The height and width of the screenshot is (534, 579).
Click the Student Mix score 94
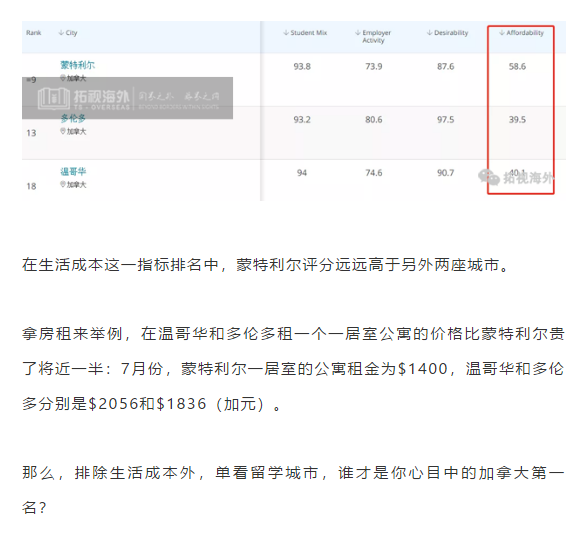302,173
